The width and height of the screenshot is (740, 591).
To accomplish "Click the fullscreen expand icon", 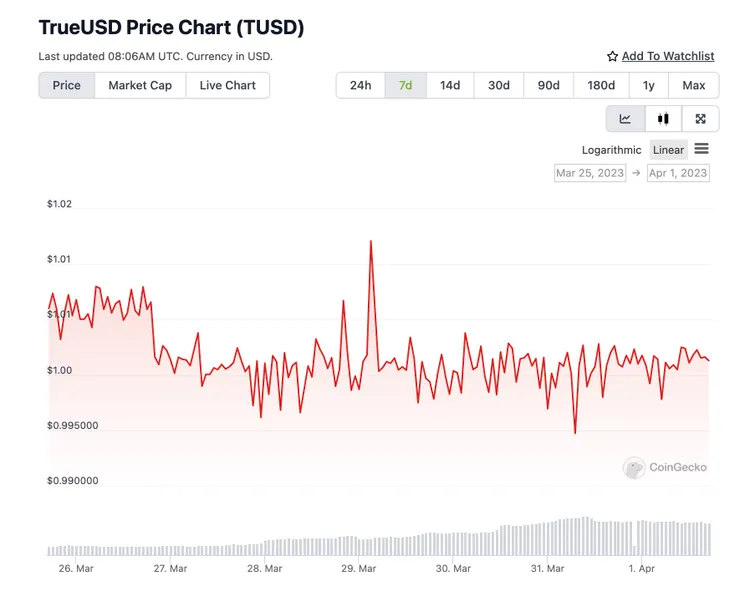I will [700, 119].
